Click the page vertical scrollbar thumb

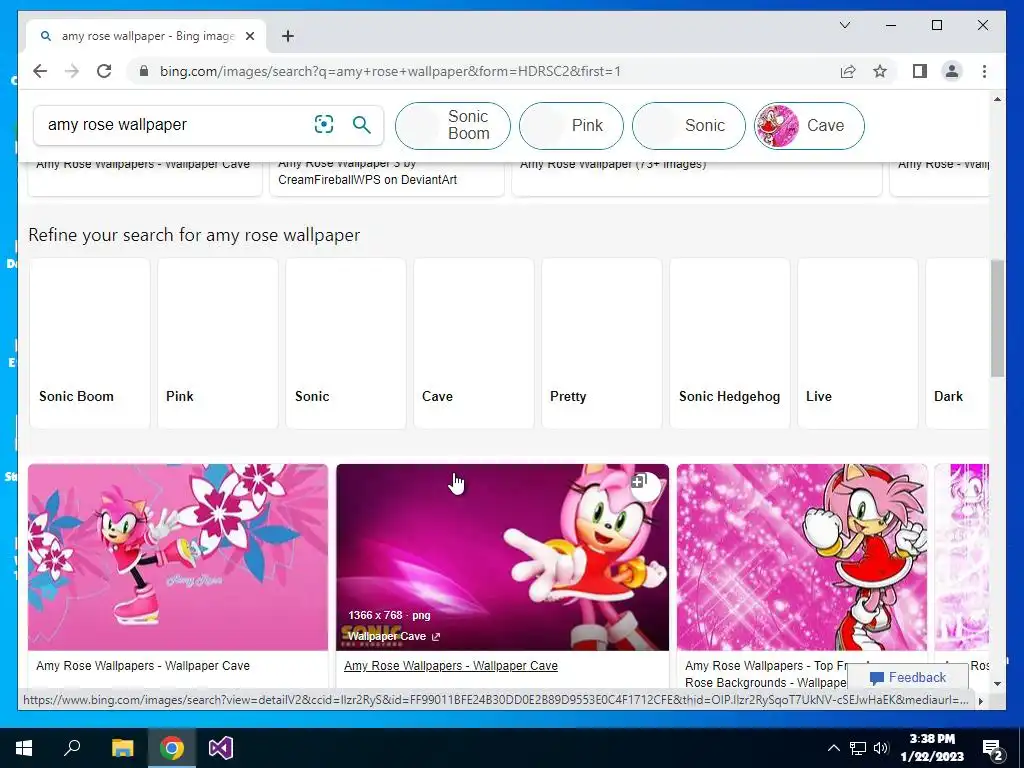point(997,318)
